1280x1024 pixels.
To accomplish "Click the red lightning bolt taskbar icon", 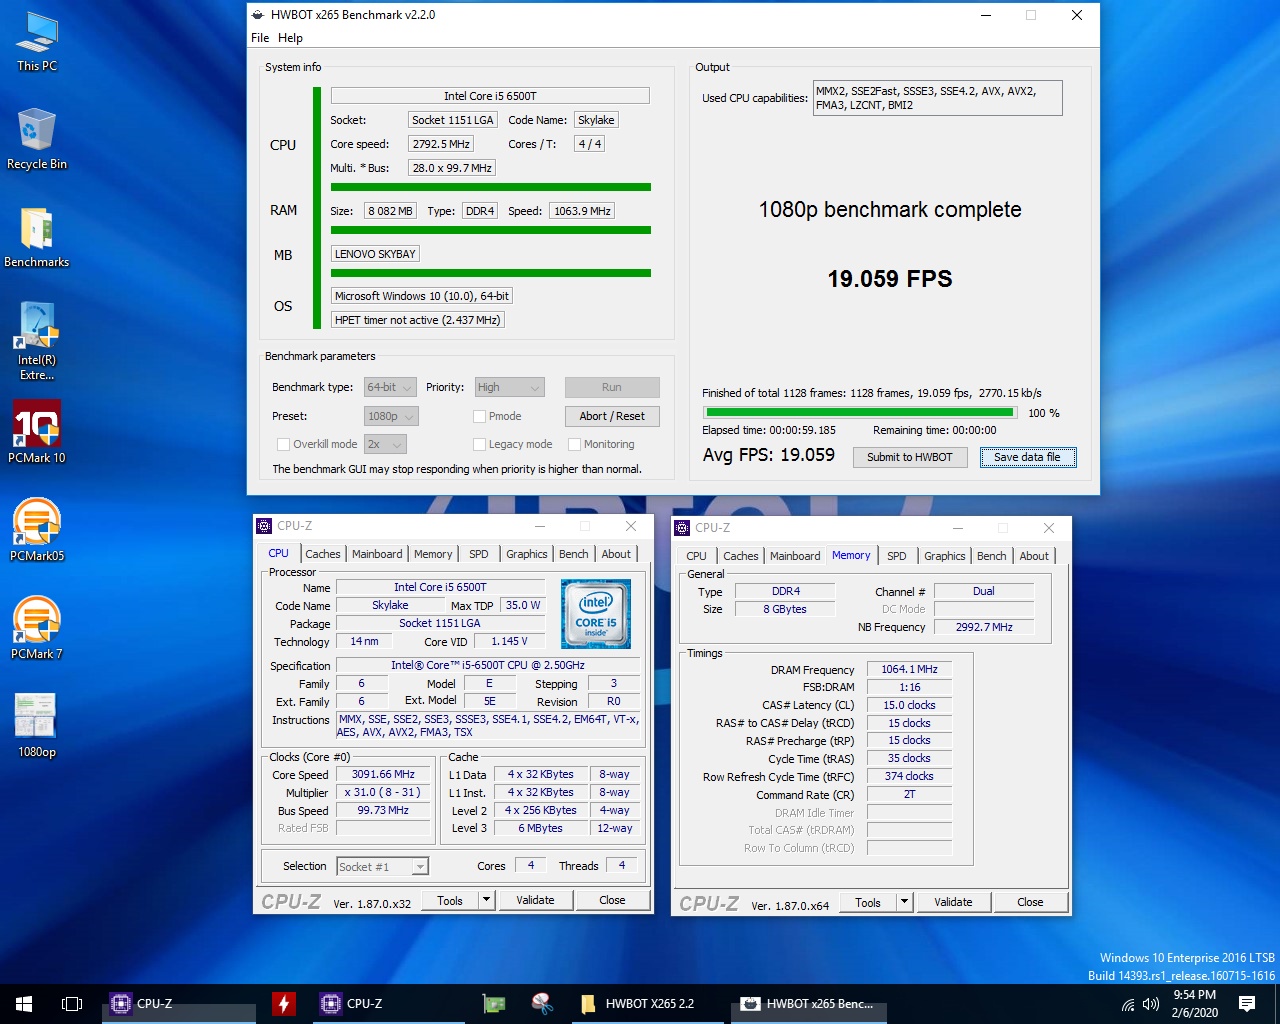I will (284, 1004).
